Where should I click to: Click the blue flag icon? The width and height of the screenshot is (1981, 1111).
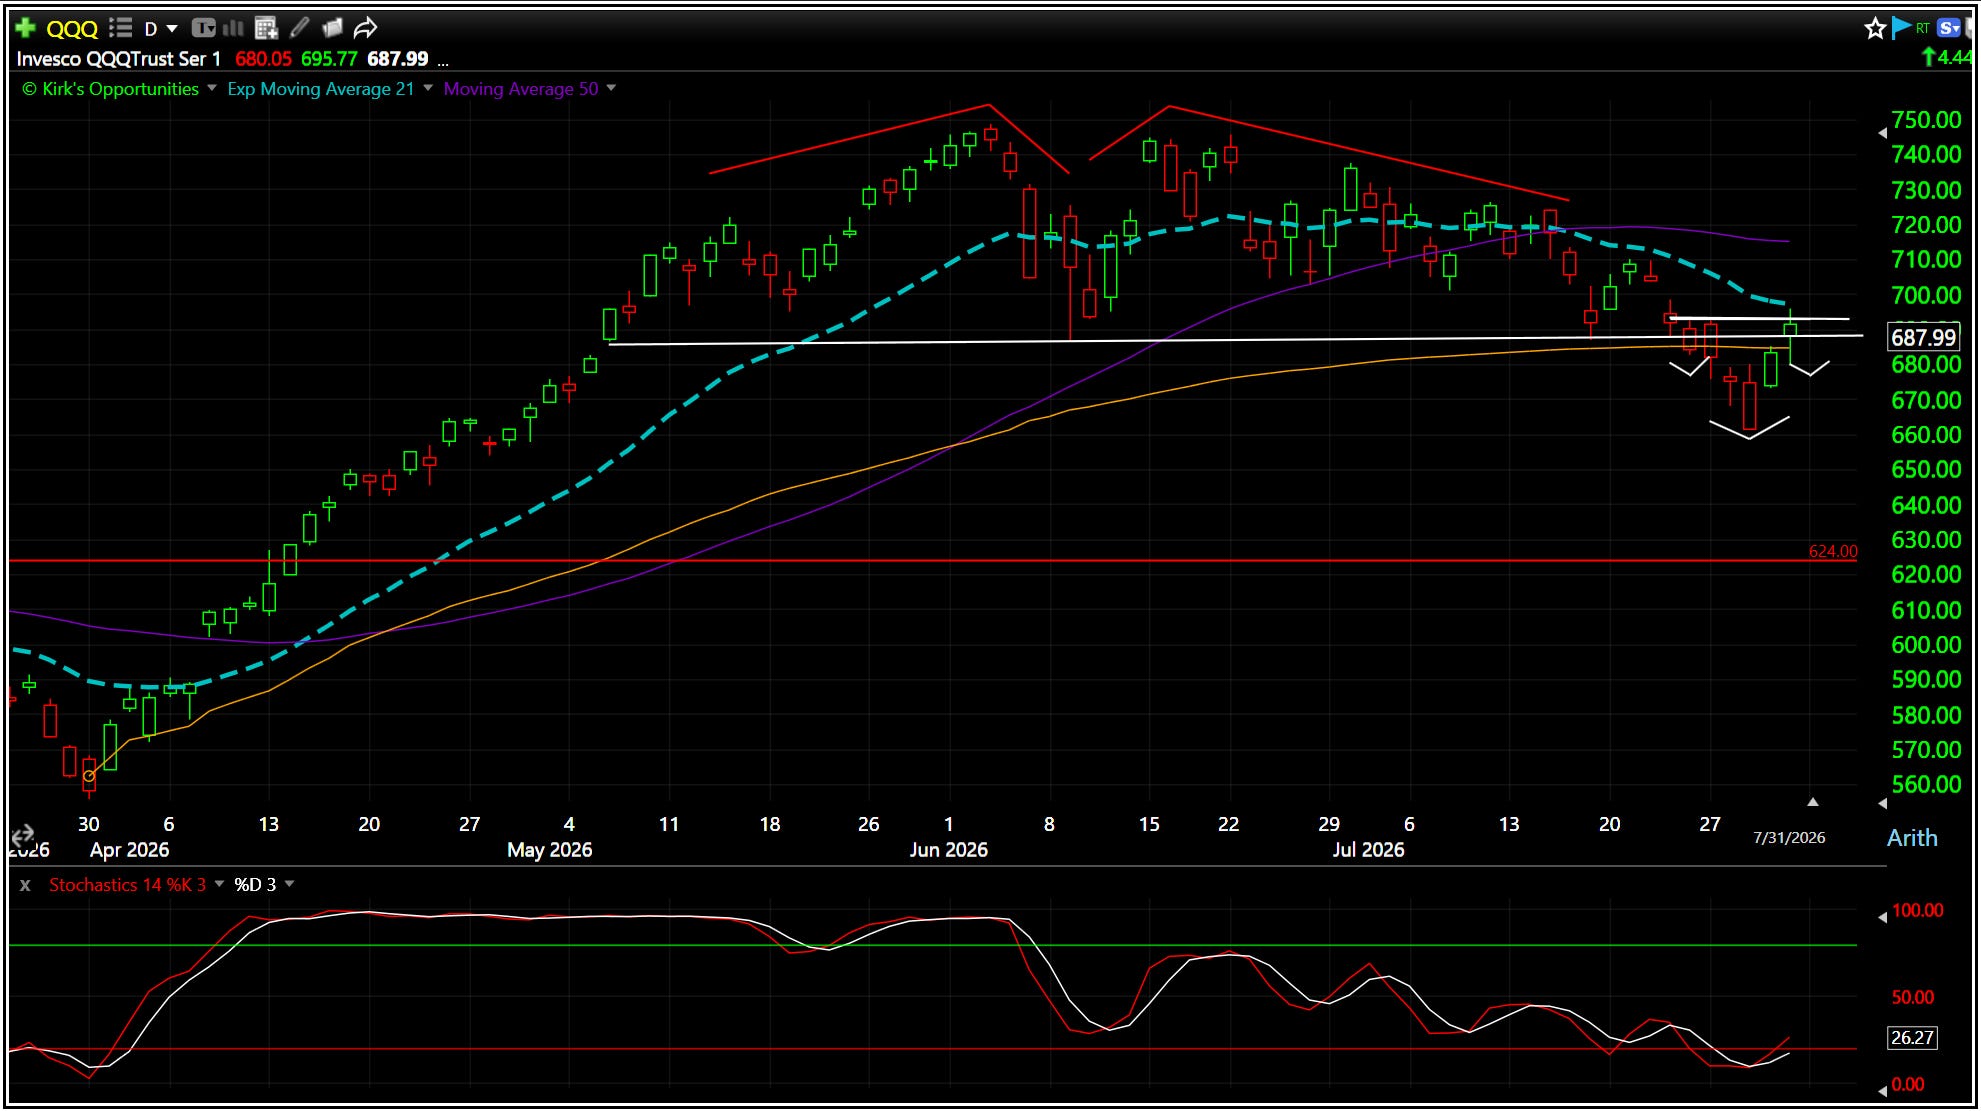[x=1901, y=28]
